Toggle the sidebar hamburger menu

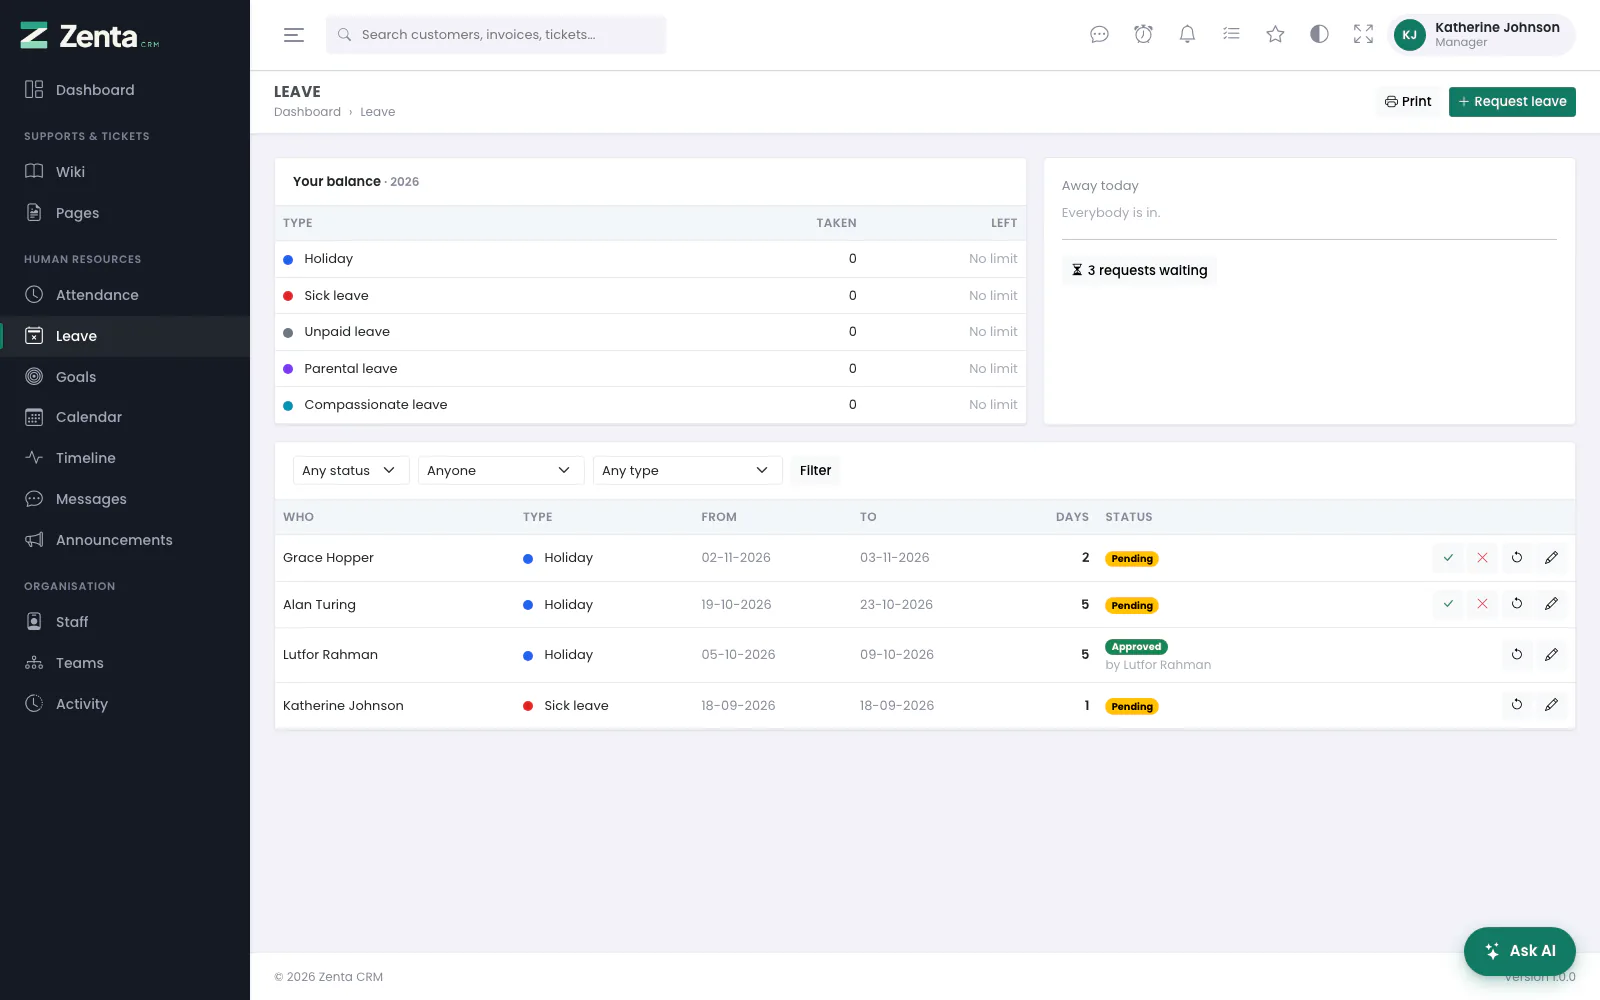coord(293,35)
